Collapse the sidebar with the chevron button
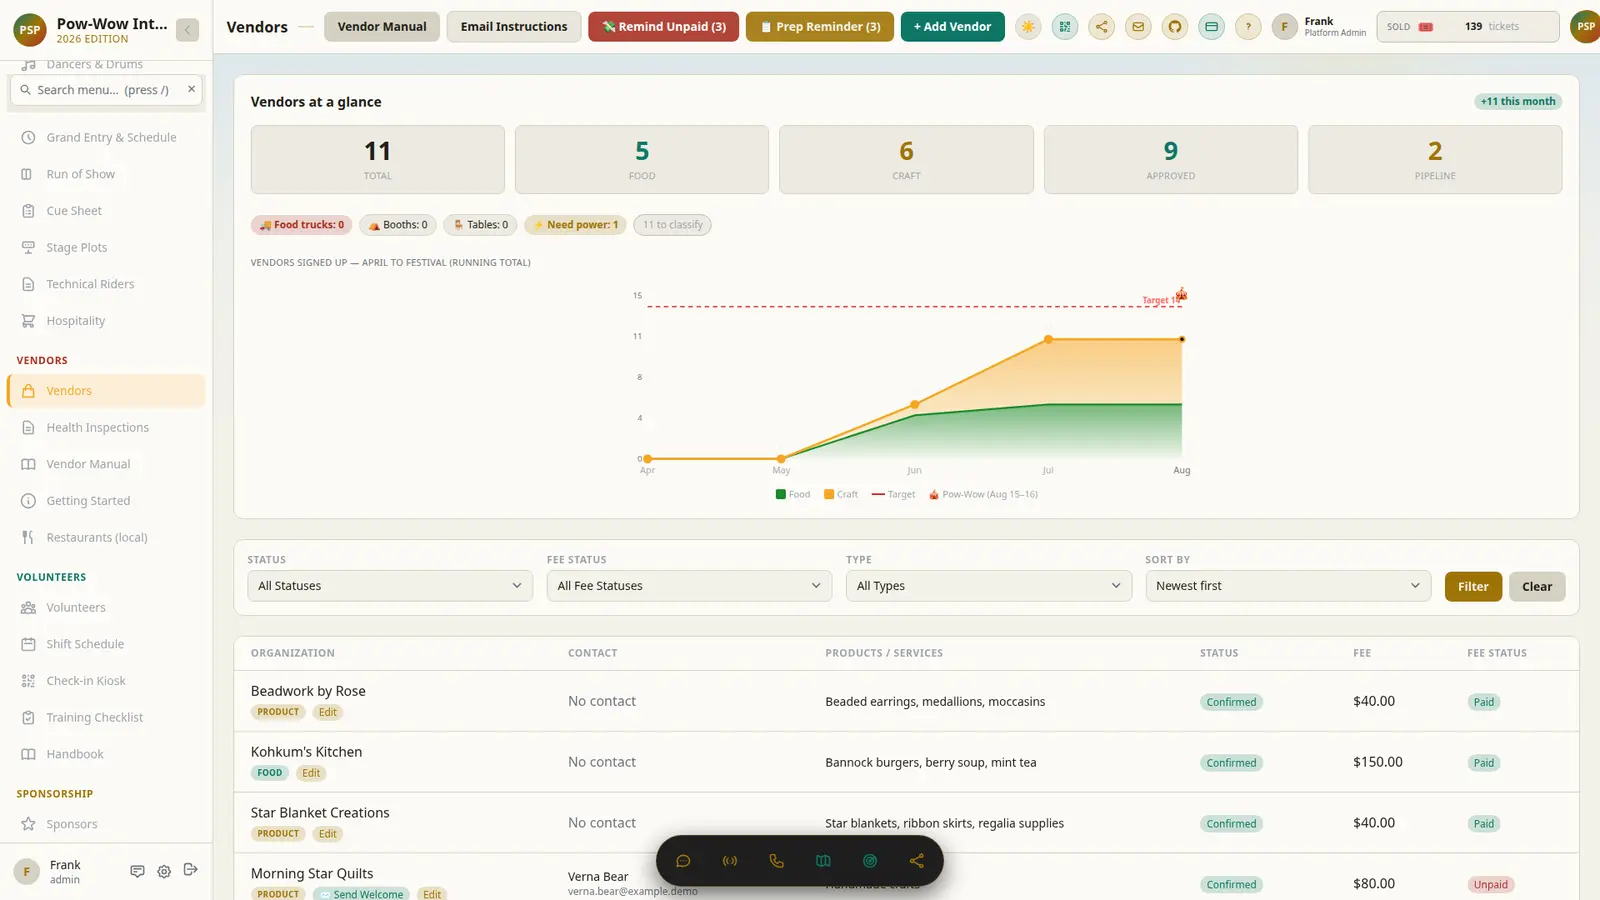 click(x=187, y=30)
